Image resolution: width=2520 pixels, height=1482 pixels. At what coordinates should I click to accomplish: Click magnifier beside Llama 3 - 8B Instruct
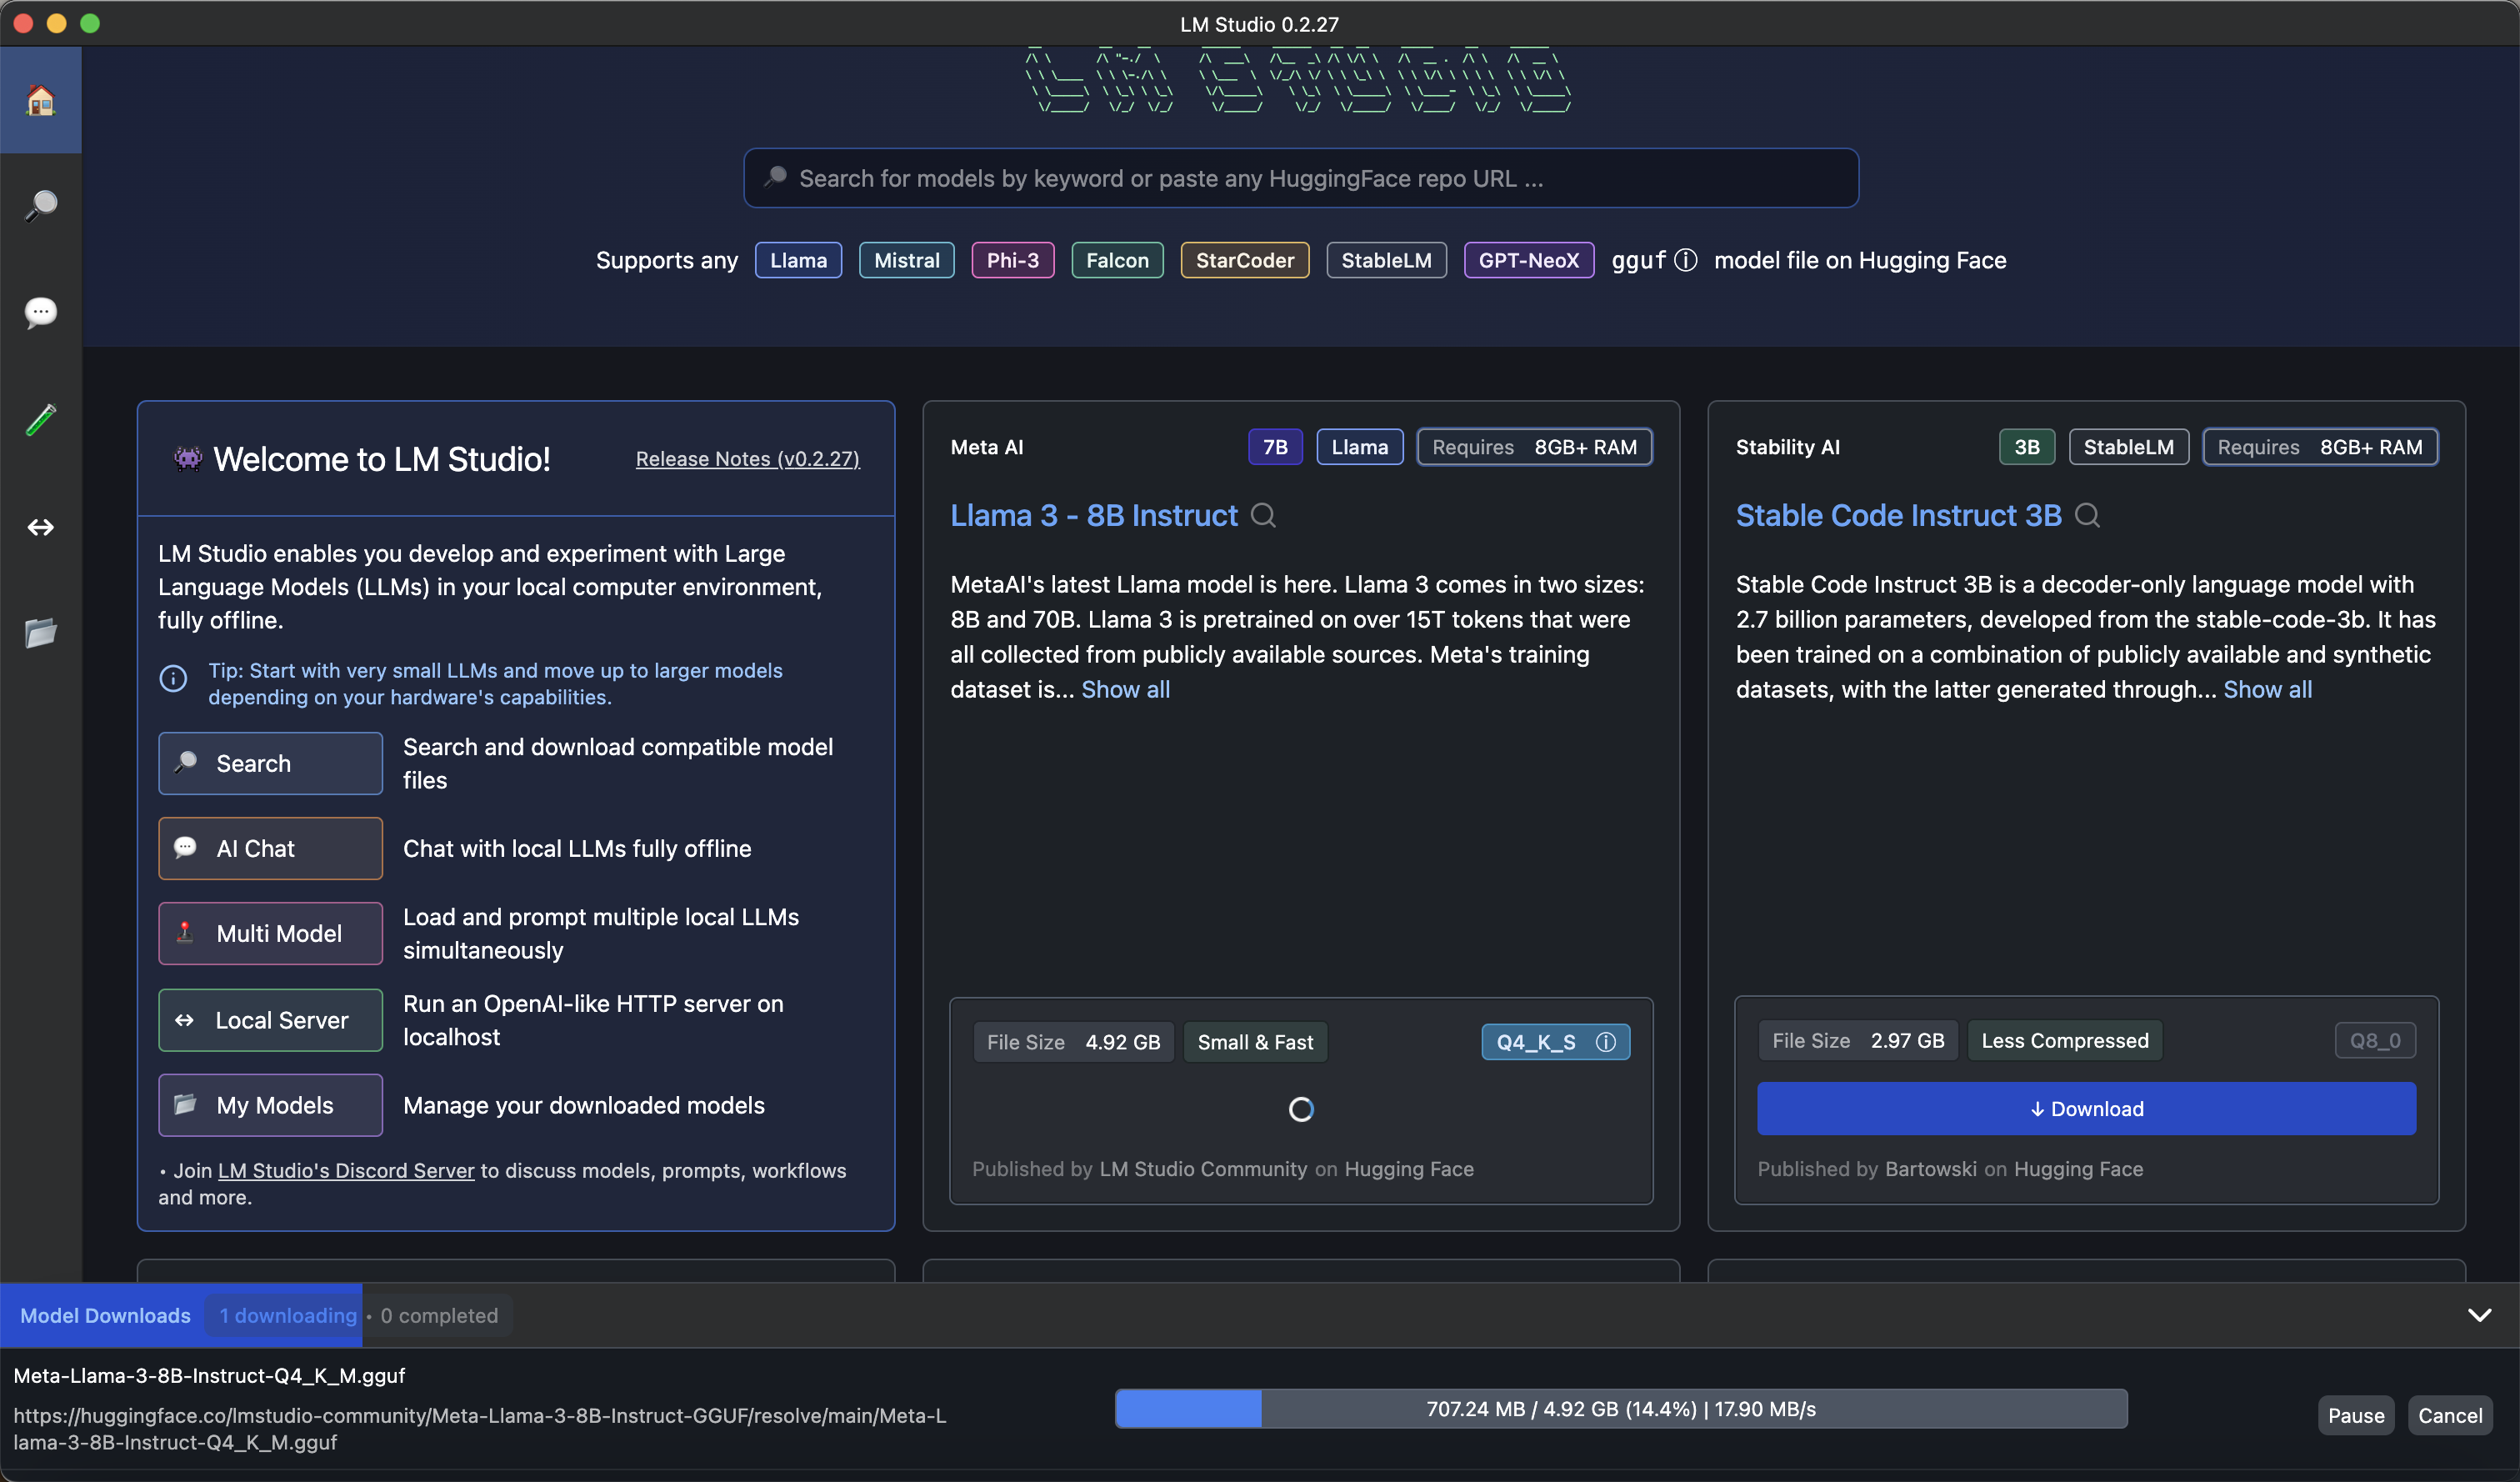(1263, 515)
